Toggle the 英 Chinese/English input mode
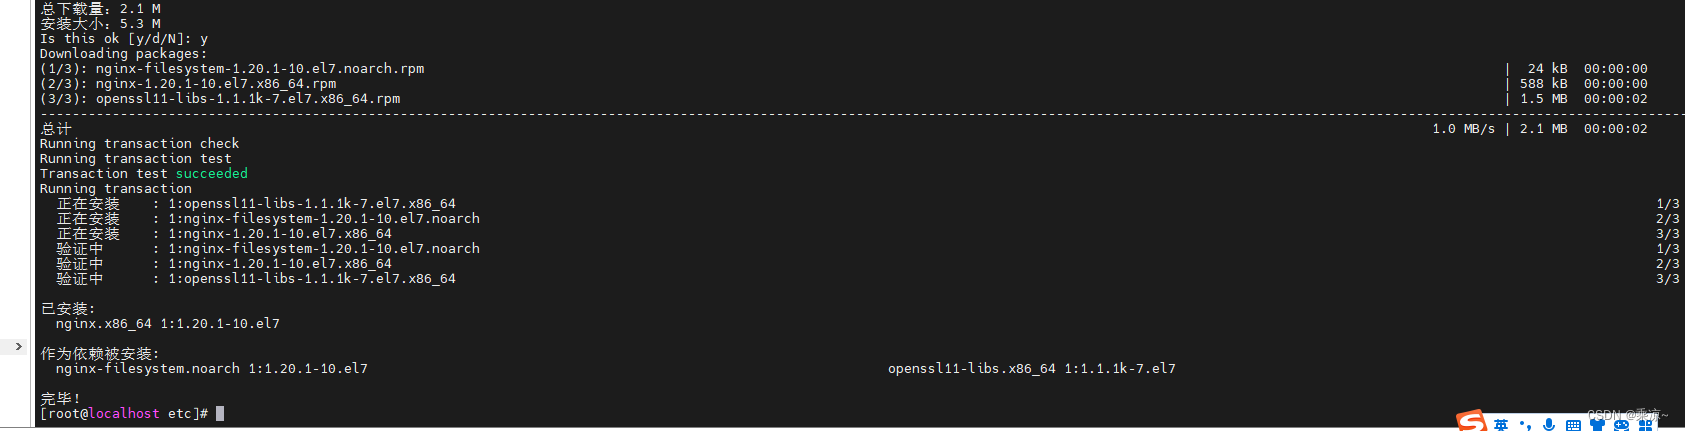 (x=1500, y=425)
